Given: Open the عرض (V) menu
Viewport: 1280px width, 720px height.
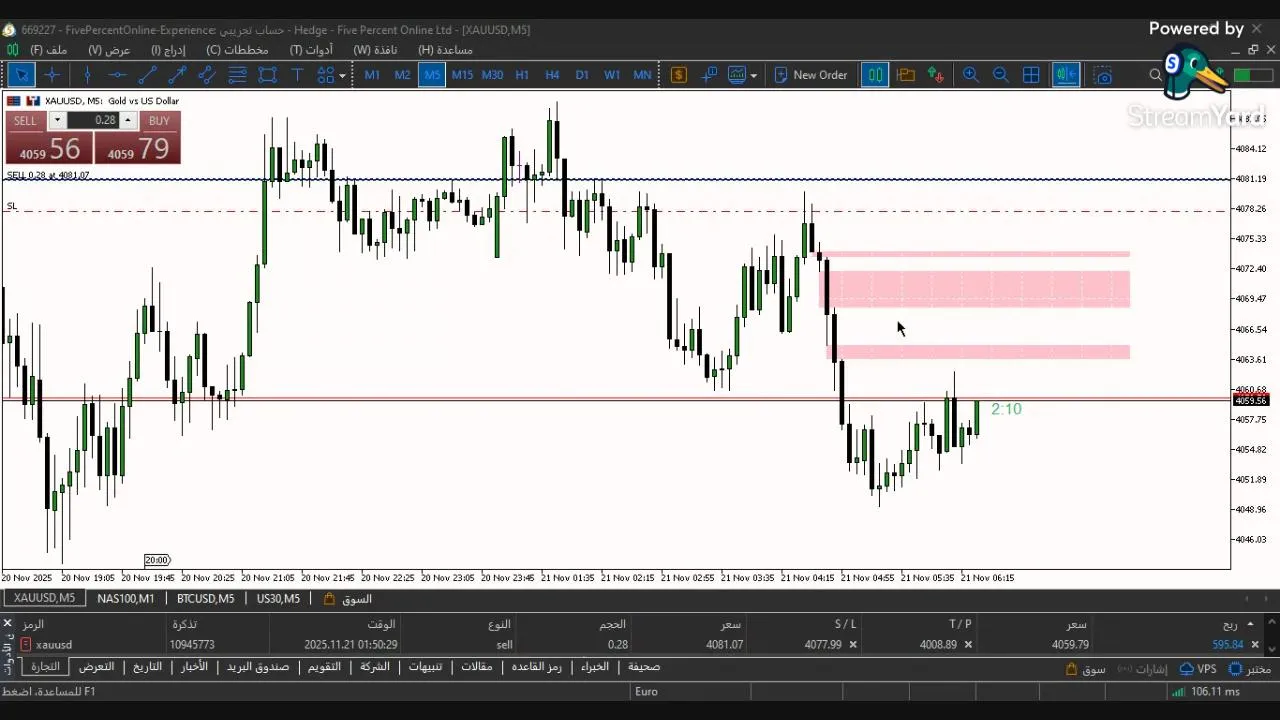Looking at the screenshot, I should [109, 50].
